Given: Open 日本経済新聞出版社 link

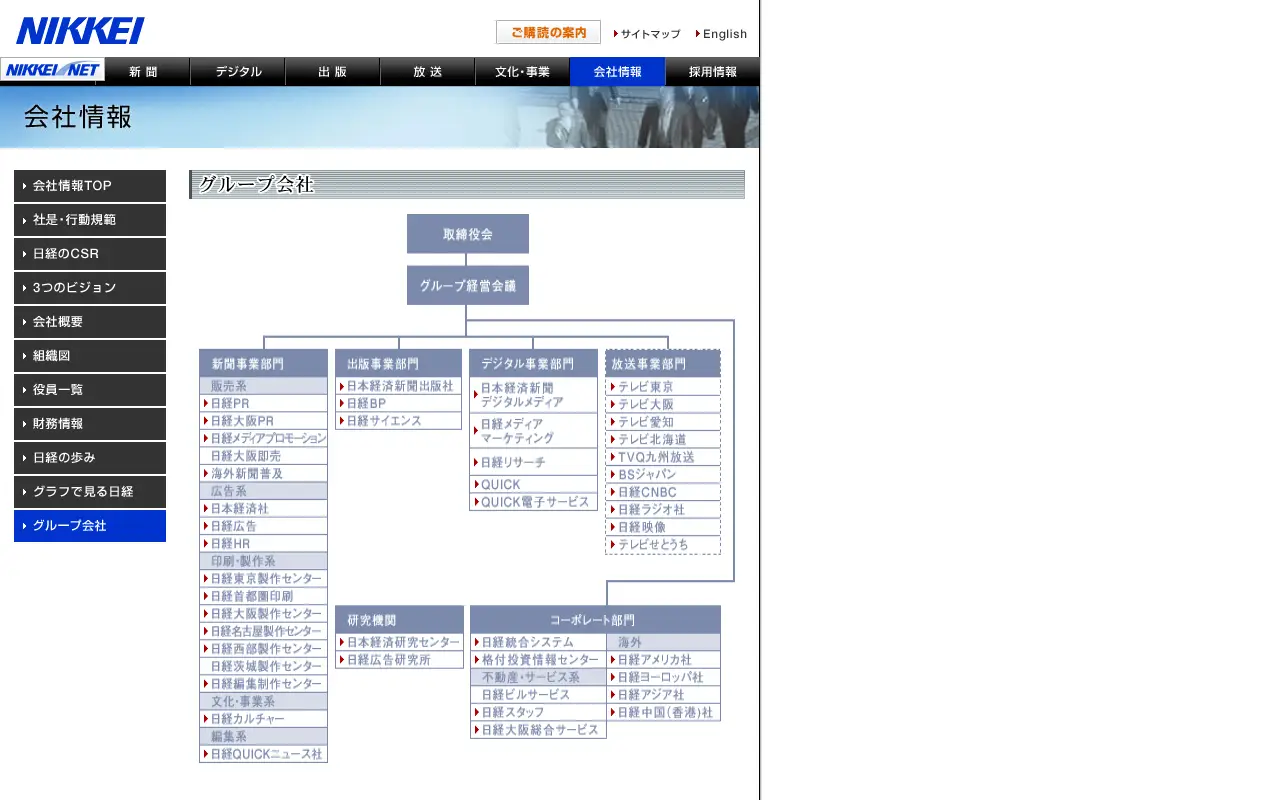Looking at the screenshot, I should pos(399,386).
